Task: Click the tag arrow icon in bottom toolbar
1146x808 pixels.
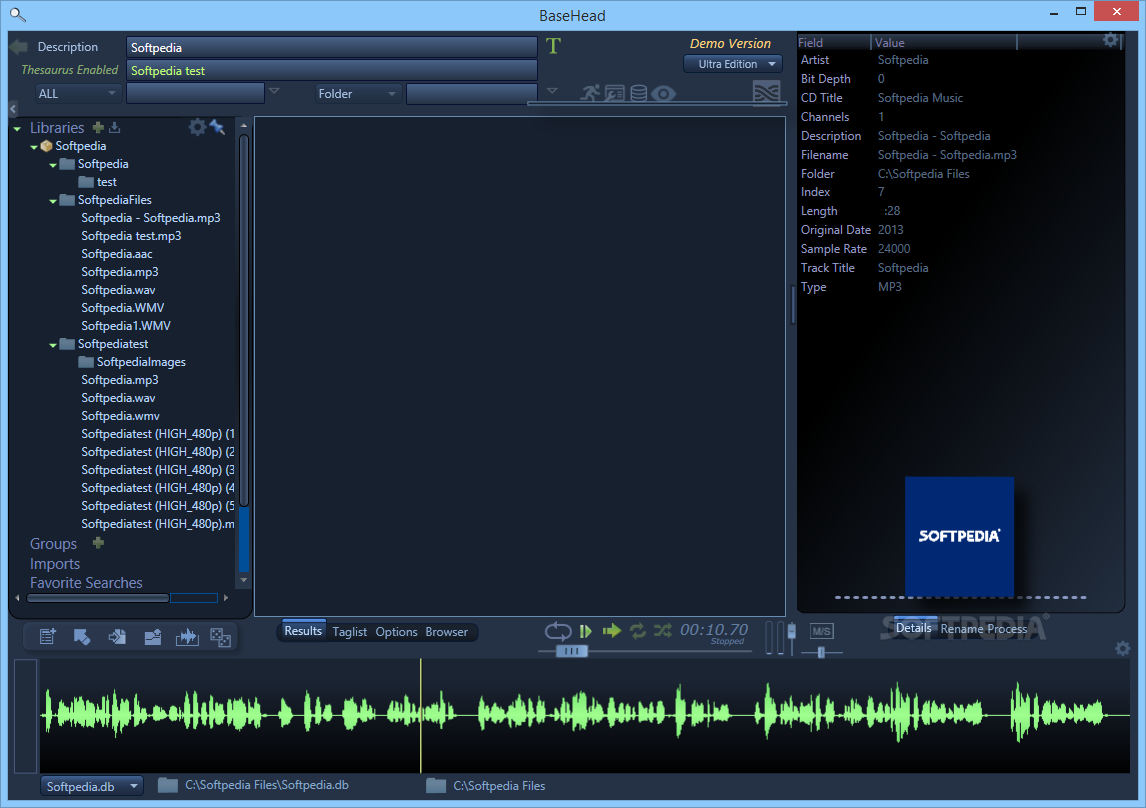Action: pos(82,636)
